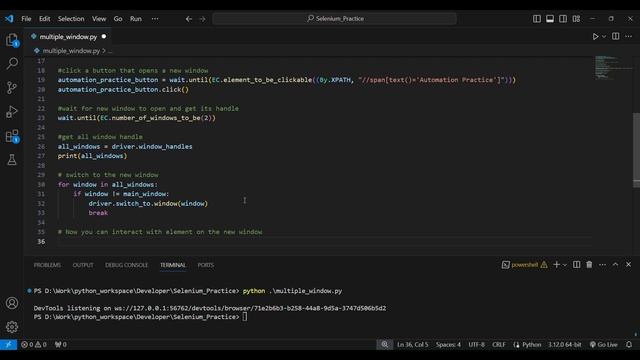Open the new terminal launch profile dropdown
This screenshot has height=360, width=640.
pos(565,265)
